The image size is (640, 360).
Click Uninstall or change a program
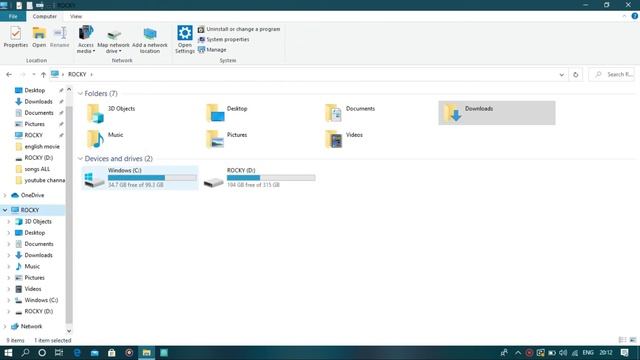(x=239, y=29)
